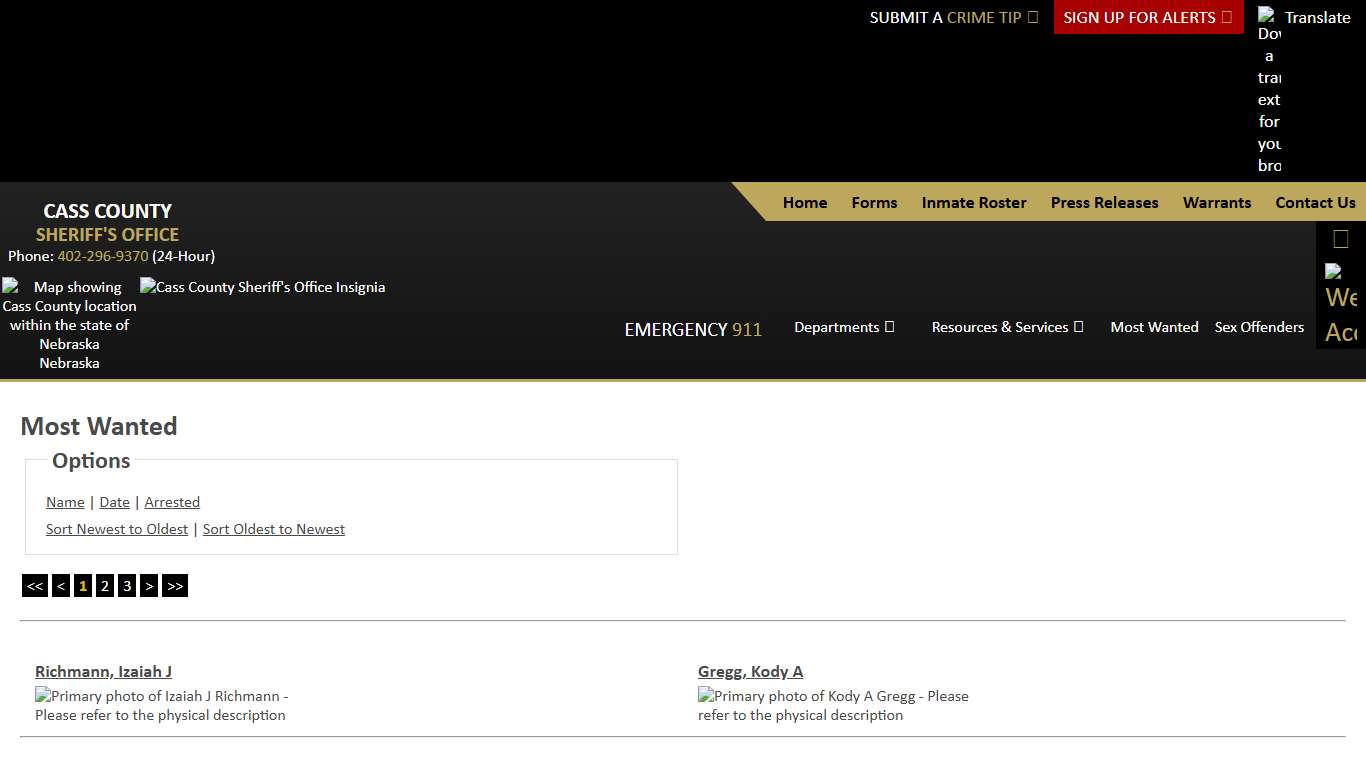Navigate to Warrants page
This screenshot has height=768, width=1366.
click(1216, 202)
